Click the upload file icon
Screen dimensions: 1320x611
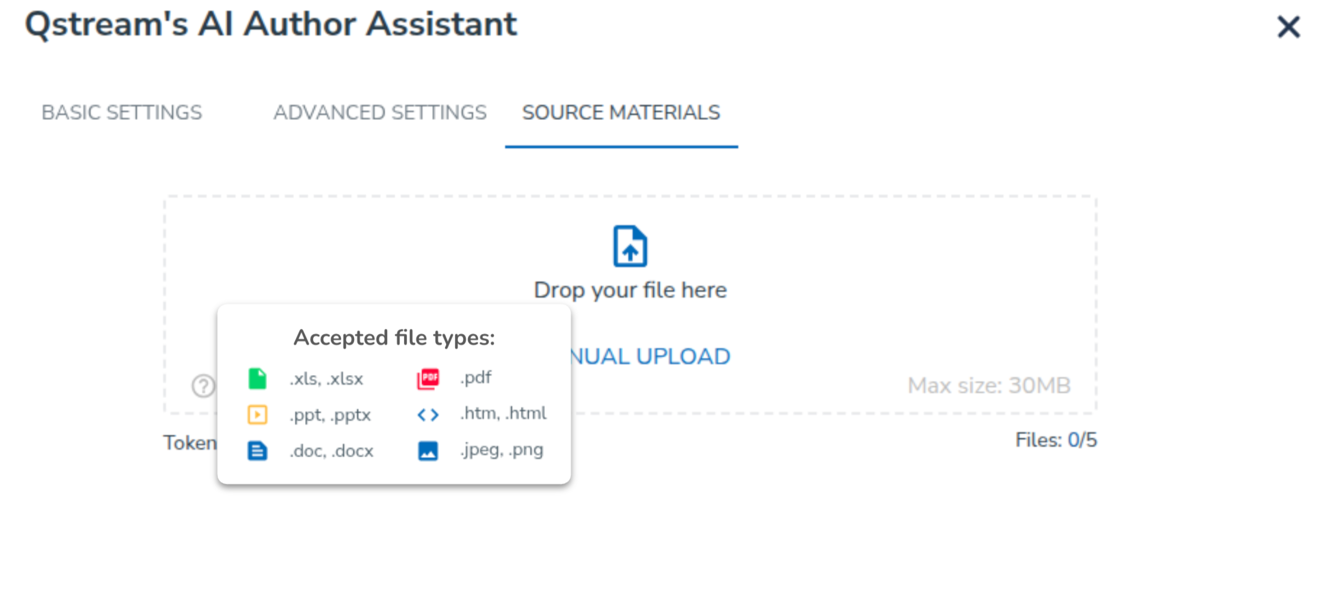630,246
